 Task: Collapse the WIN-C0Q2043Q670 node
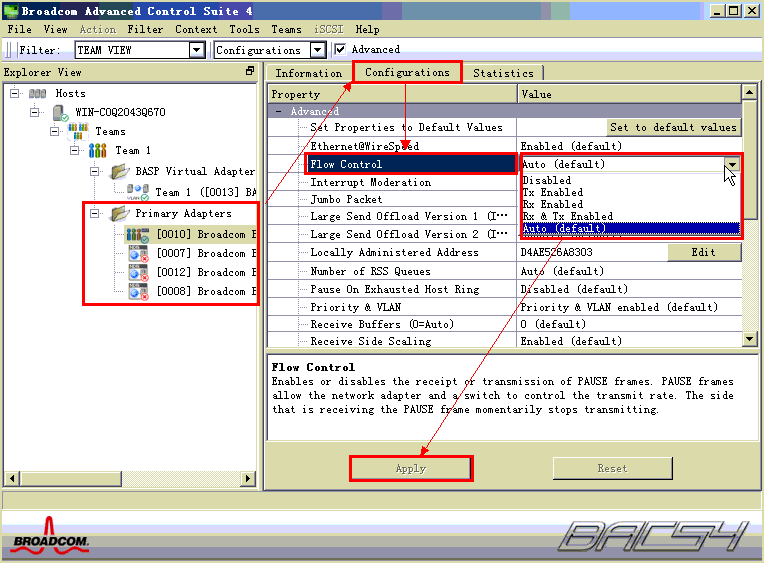35,112
